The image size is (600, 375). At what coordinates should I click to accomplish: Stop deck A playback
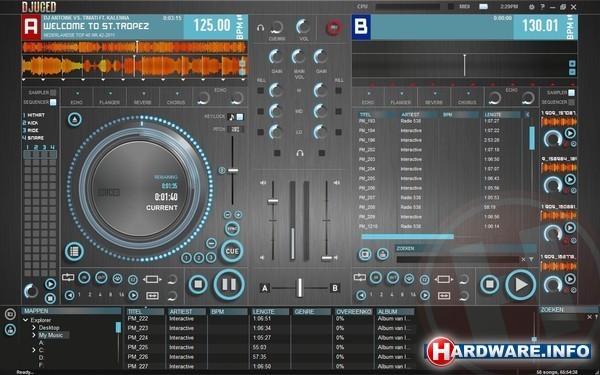point(198,285)
